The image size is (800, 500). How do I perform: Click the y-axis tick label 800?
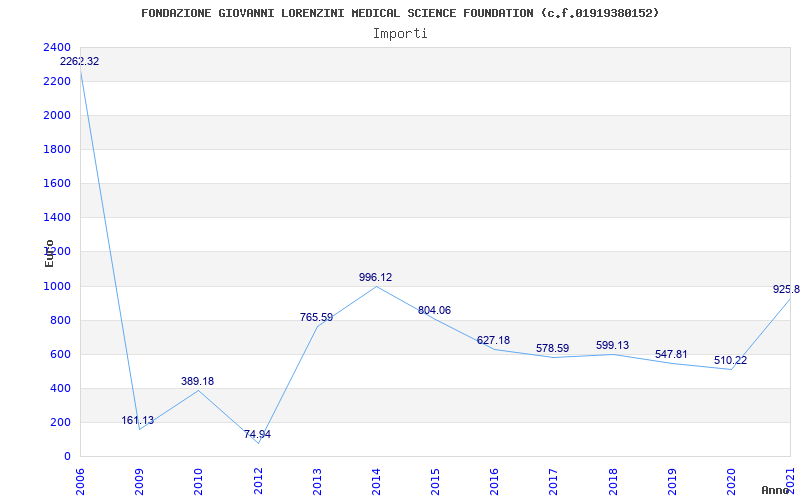coord(61,320)
